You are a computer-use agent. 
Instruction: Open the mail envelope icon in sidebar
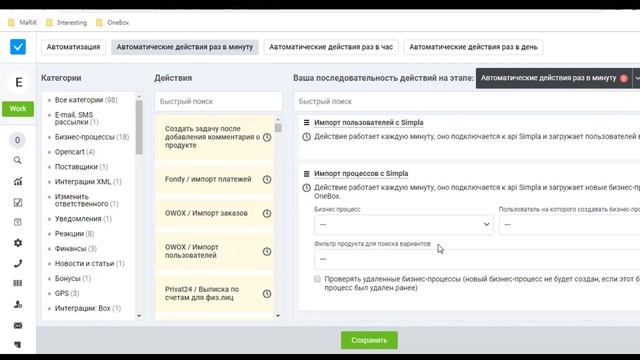click(x=18, y=325)
